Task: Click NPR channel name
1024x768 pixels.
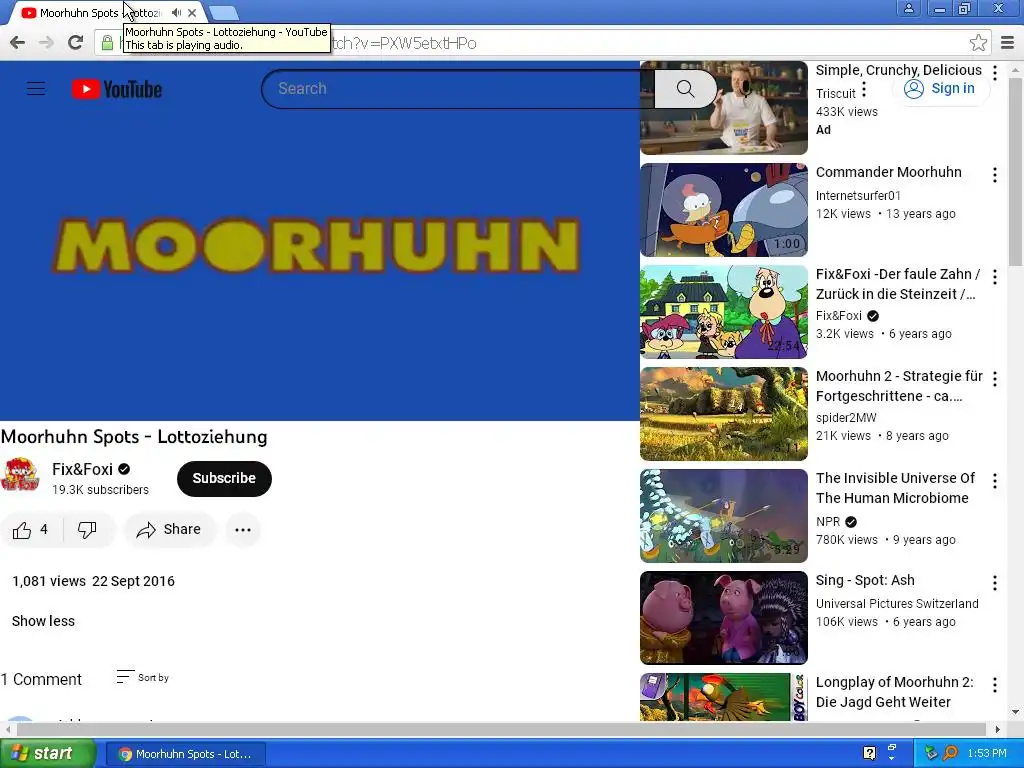Action: [827, 522]
